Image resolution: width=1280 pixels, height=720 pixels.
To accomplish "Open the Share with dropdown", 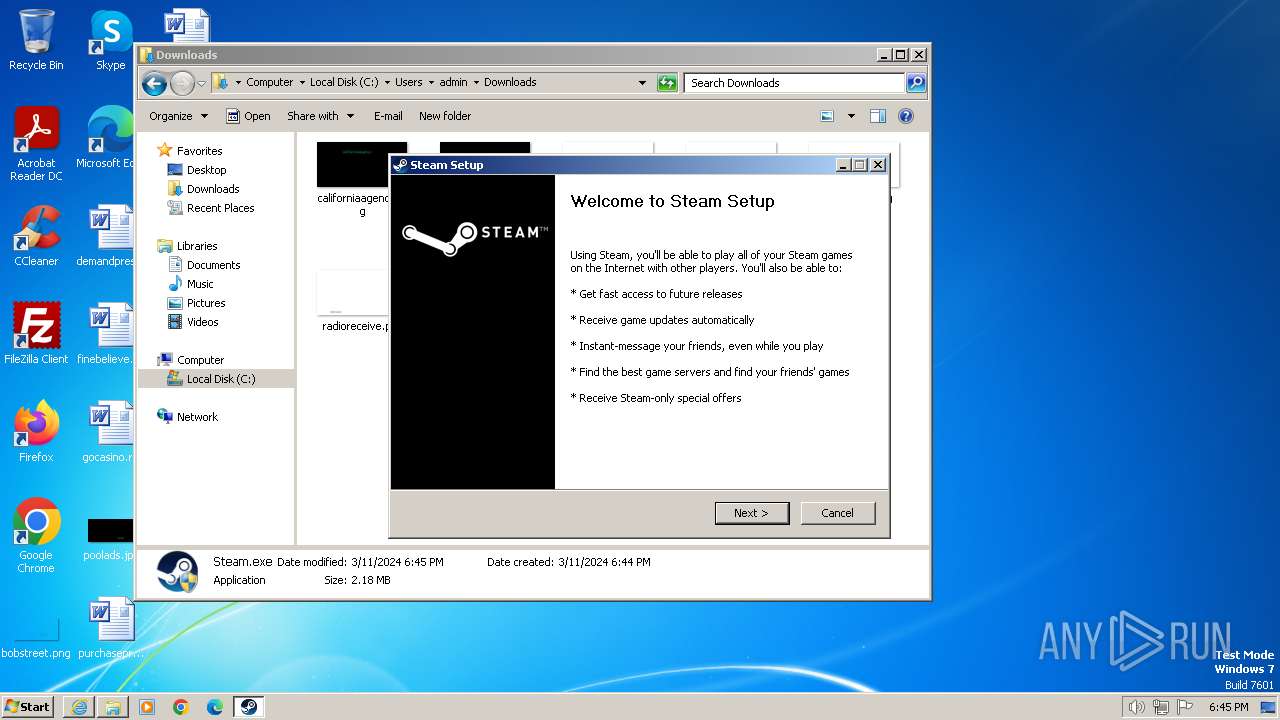I will (x=320, y=116).
